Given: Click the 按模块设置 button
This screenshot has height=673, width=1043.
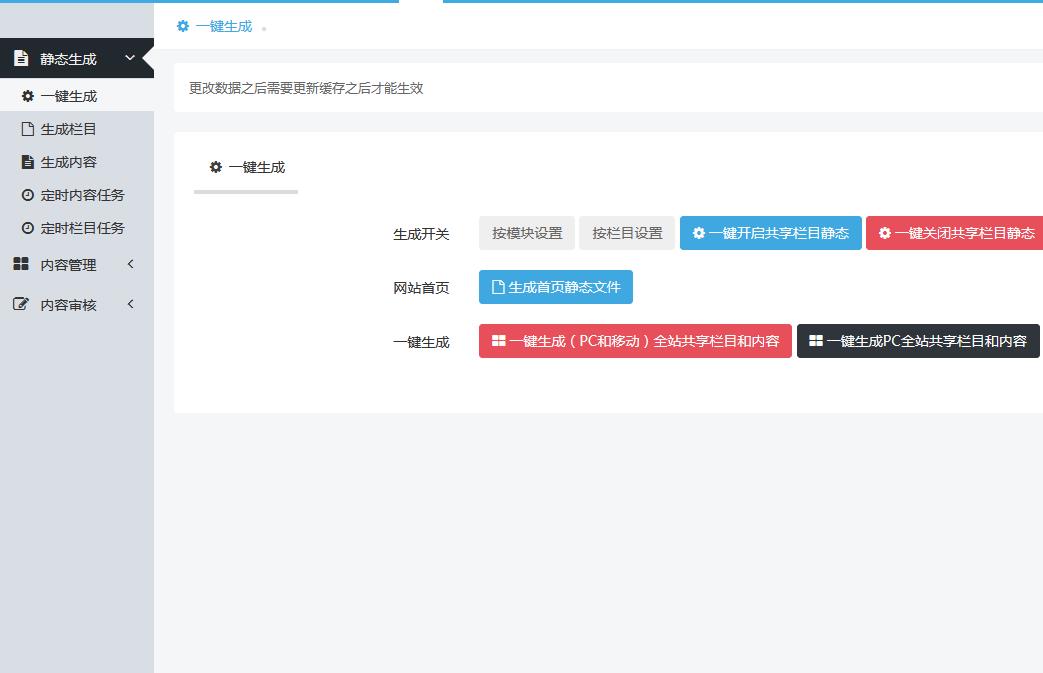Looking at the screenshot, I should (x=527, y=233).
